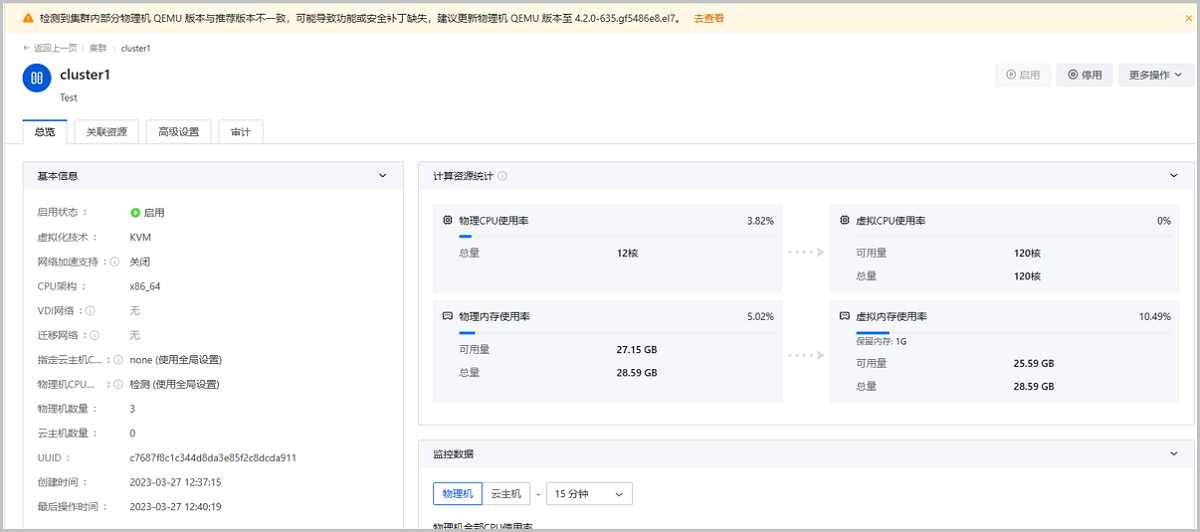The image size is (1200, 532).
Task: Open the 高级设置 tab
Action: point(178,132)
